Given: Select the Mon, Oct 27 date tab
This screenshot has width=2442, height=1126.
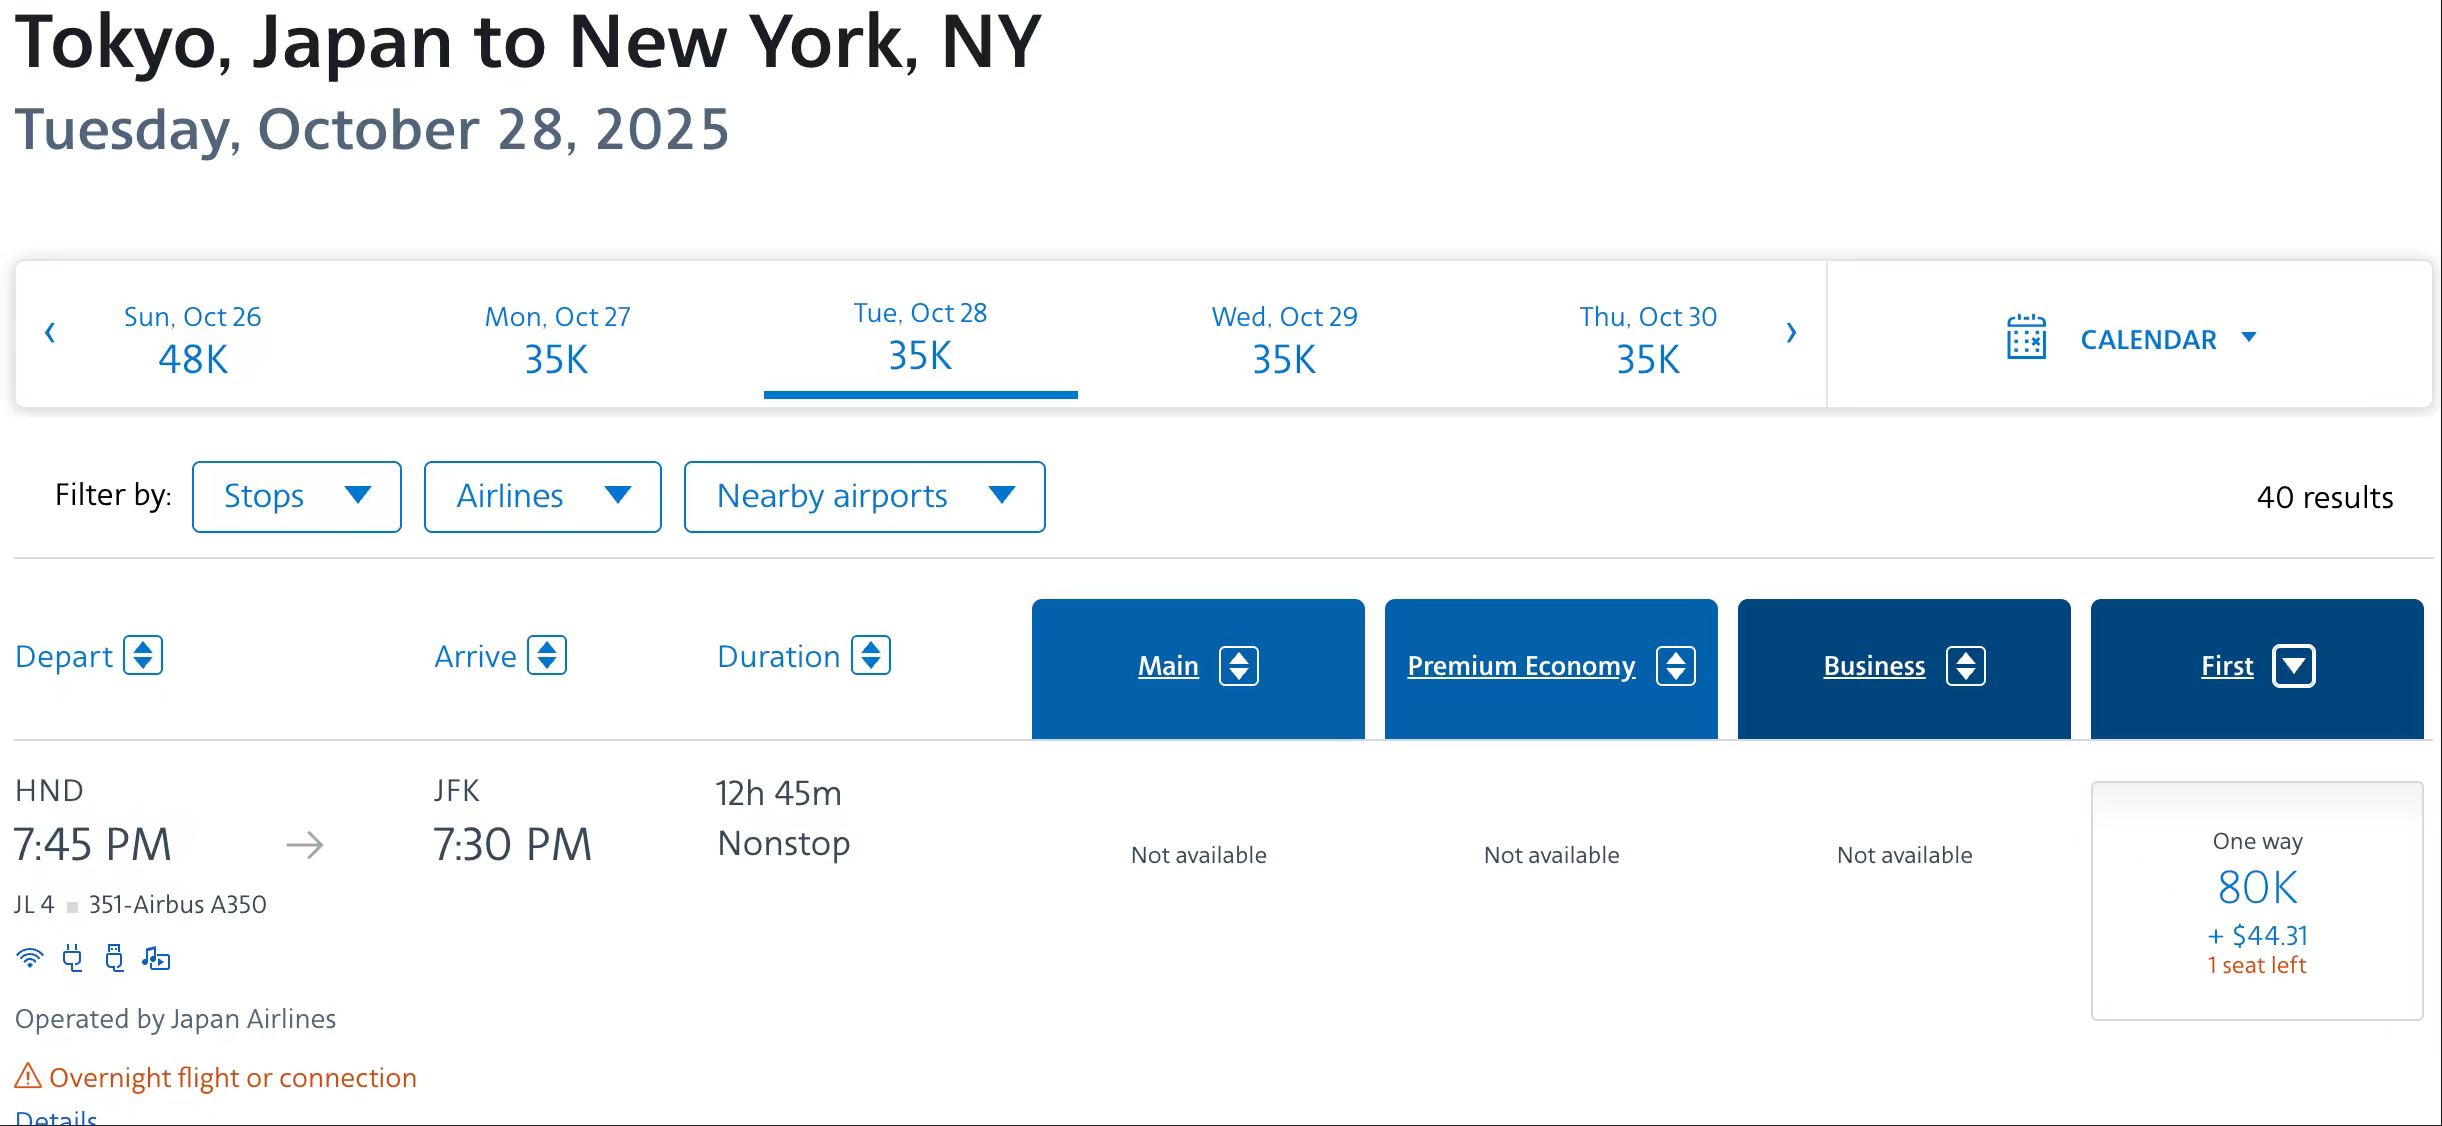Looking at the screenshot, I should coord(557,340).
